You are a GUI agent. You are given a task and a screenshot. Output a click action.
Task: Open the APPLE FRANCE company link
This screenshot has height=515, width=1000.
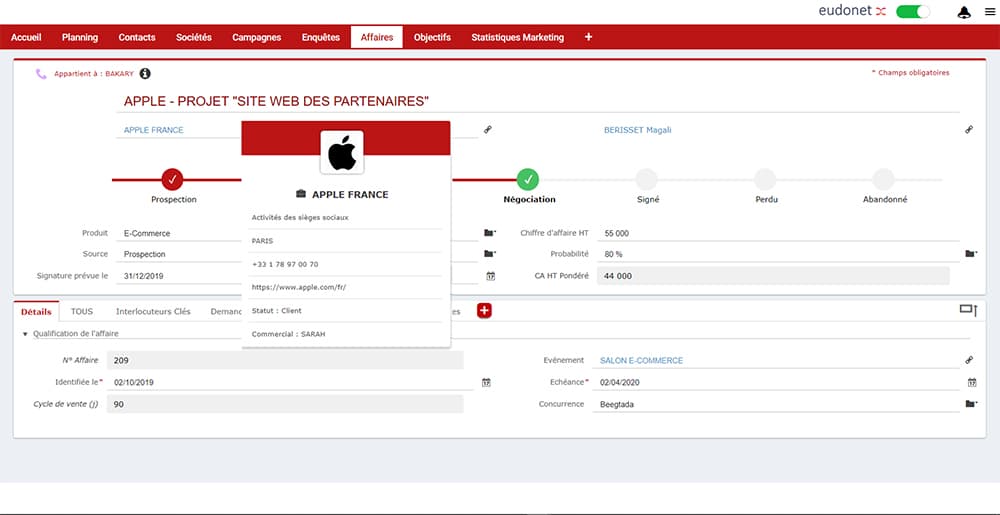click(x=153, y=130)
